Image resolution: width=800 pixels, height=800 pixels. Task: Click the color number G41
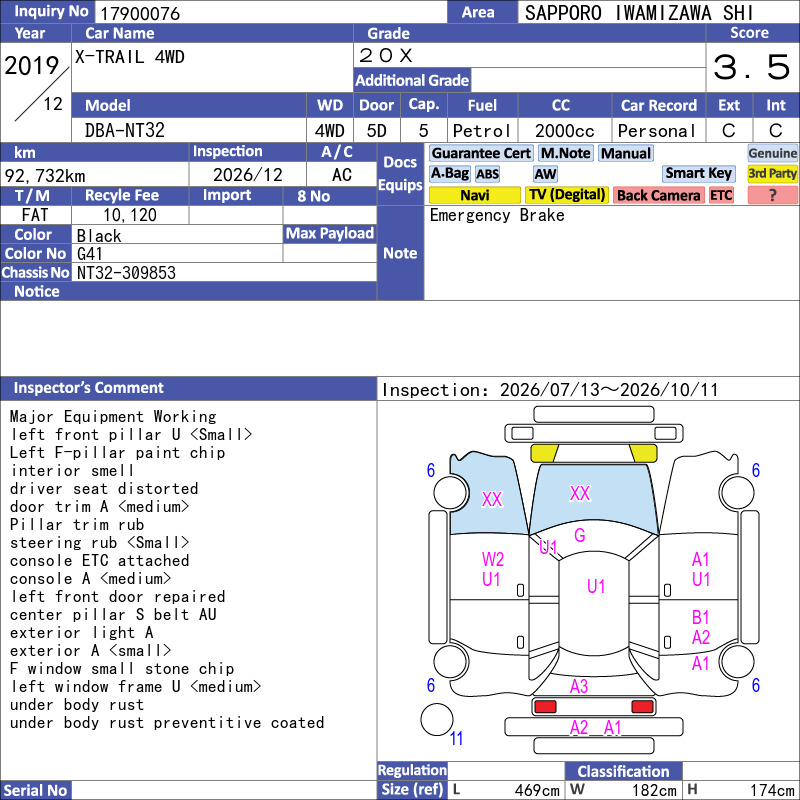click(x=90, y=254)
